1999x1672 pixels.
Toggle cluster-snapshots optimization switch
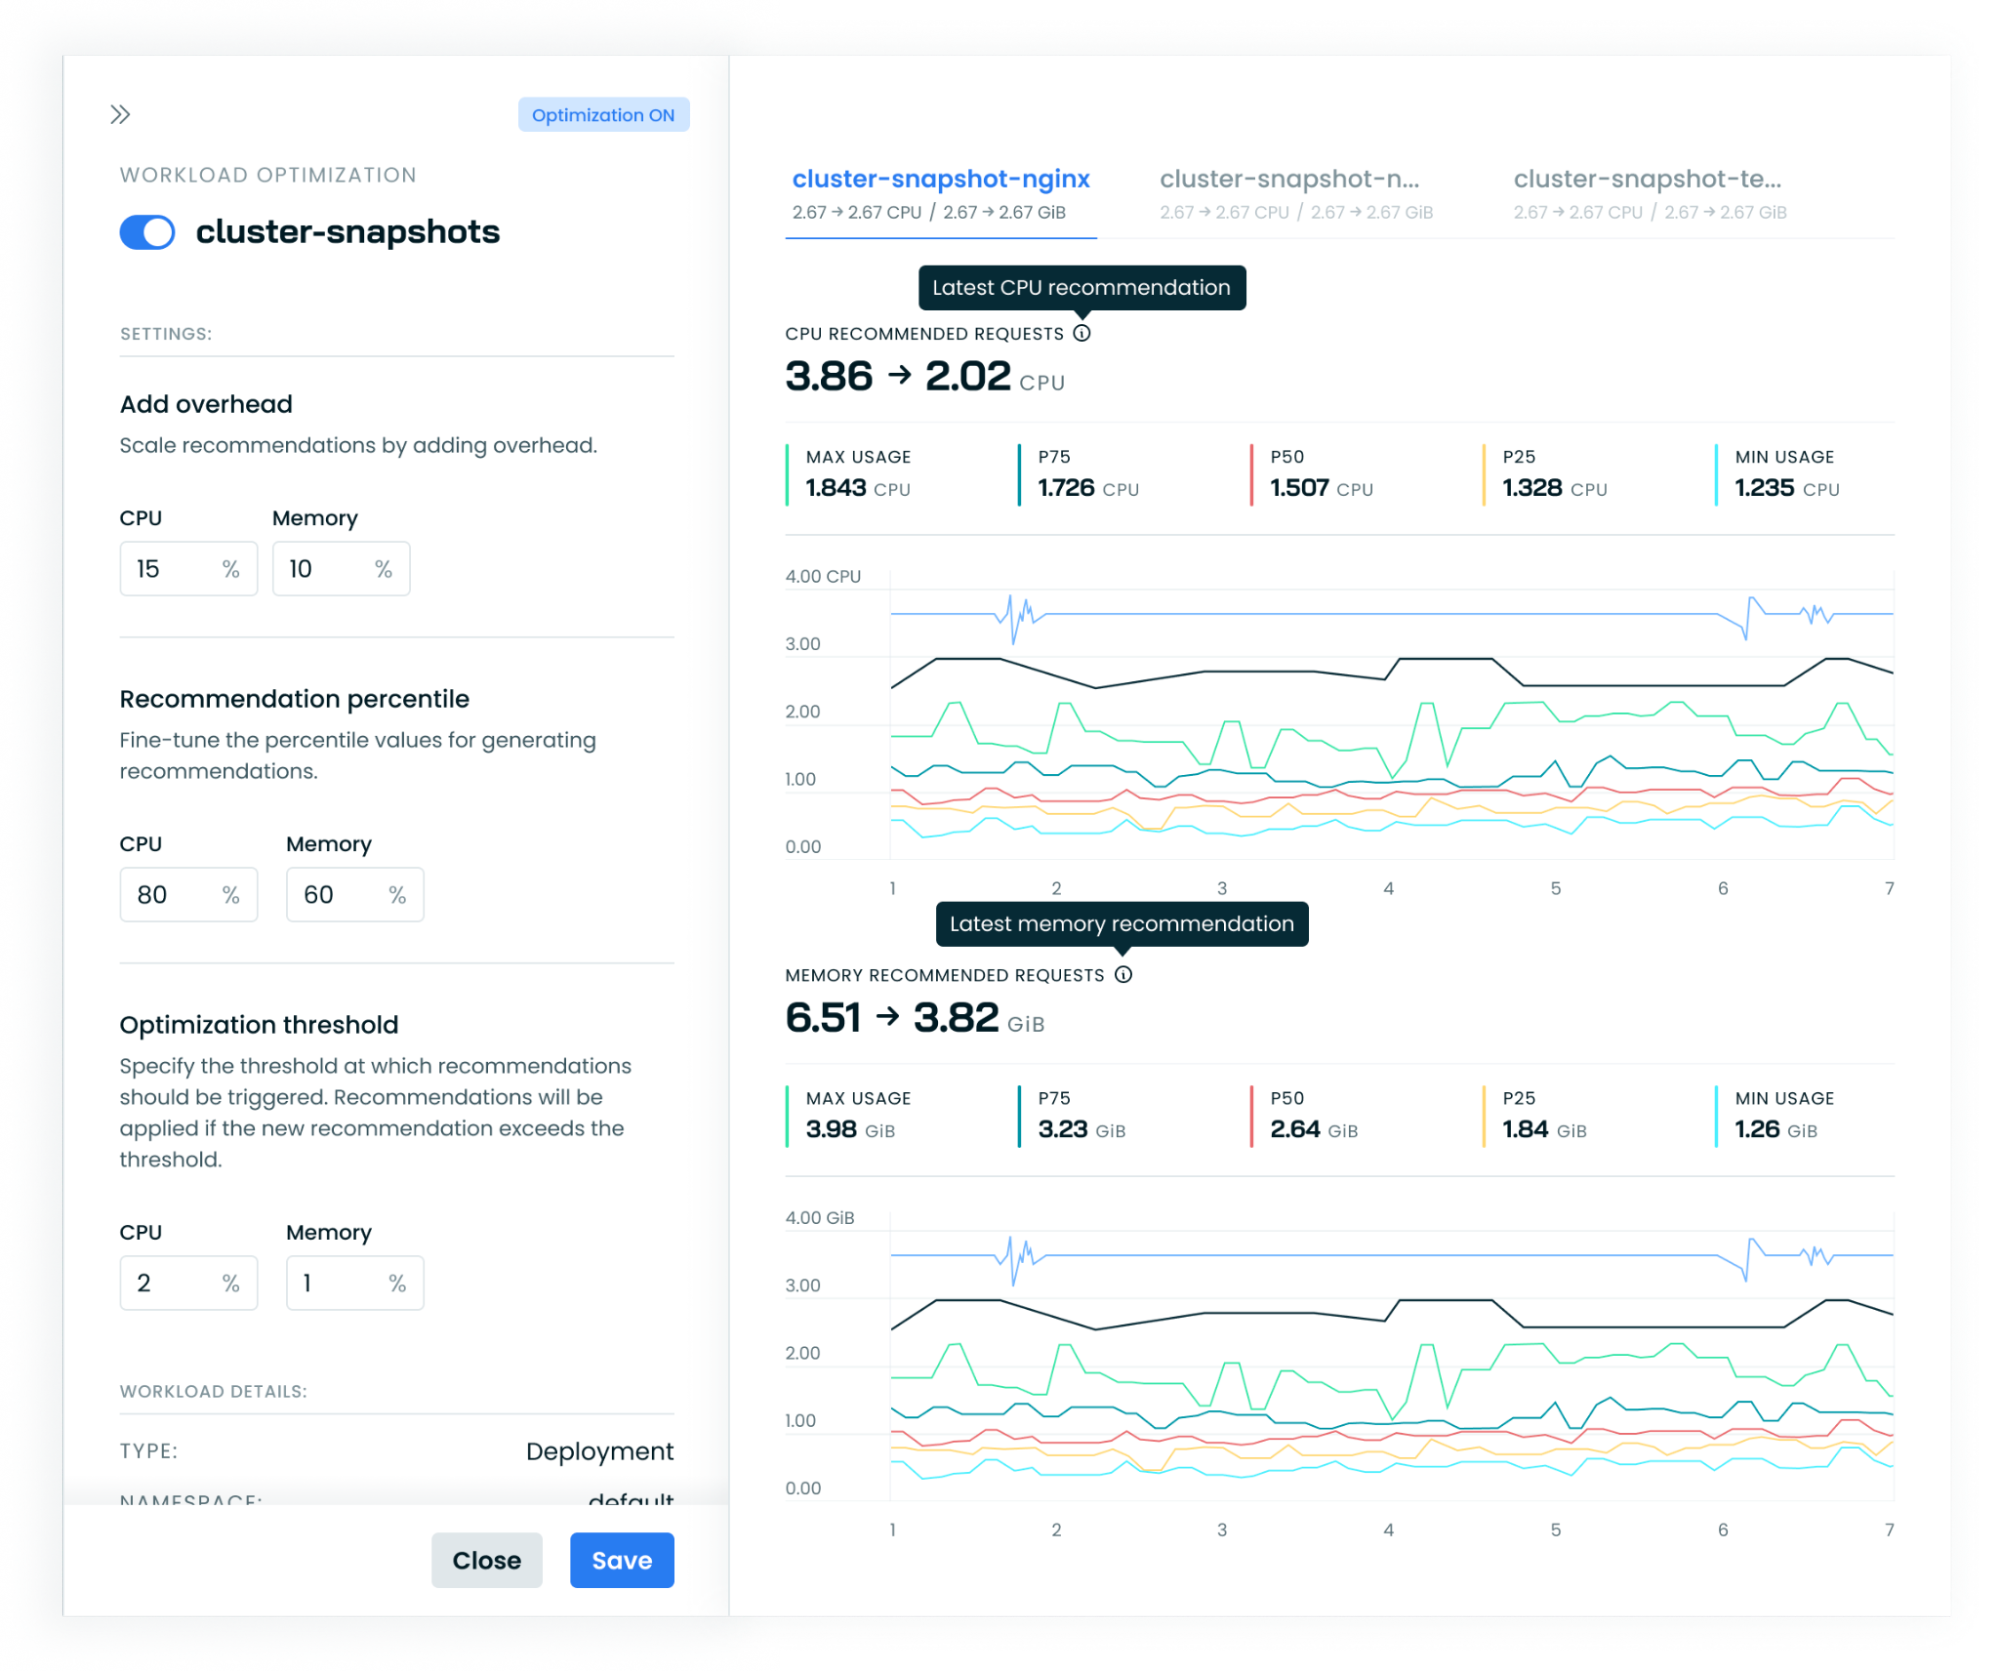coord(147,232)
